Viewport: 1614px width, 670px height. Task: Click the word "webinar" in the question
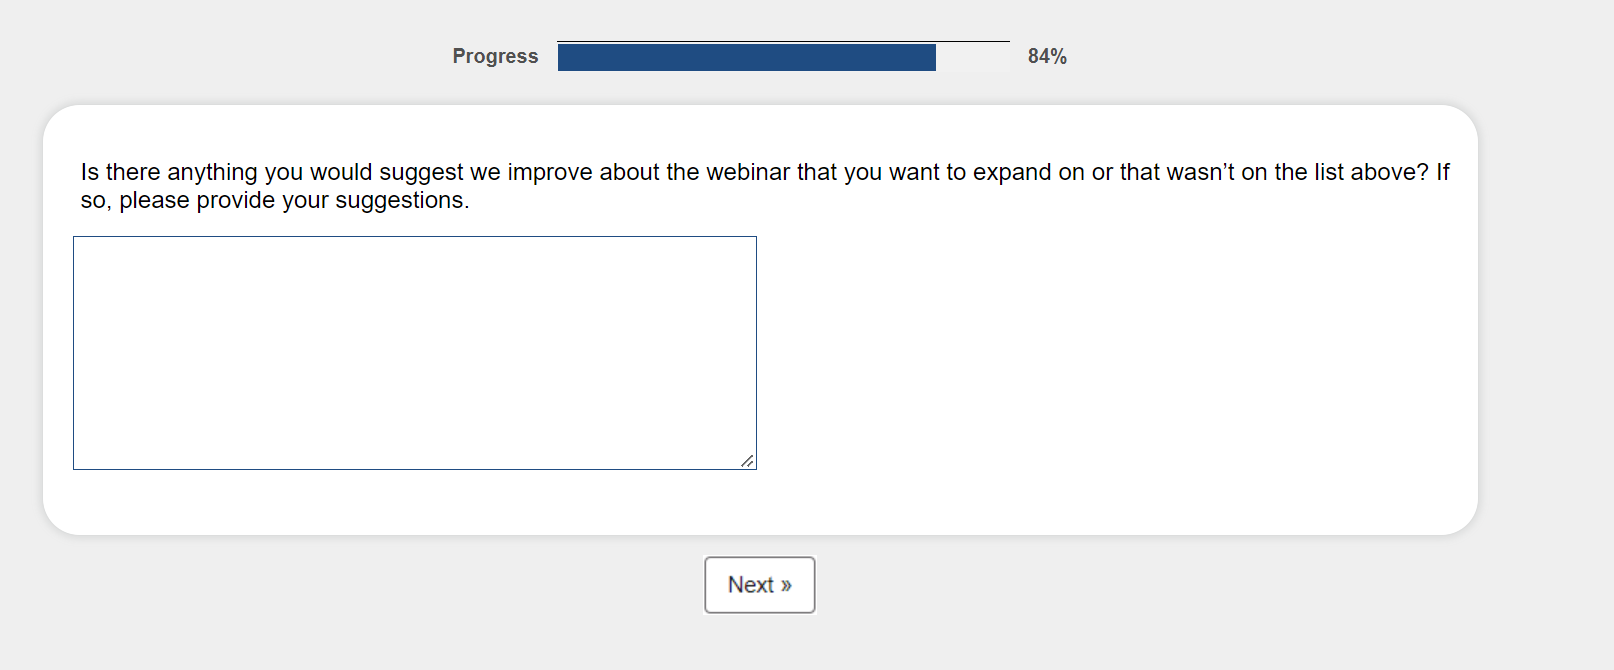click(x=748, y=172)
